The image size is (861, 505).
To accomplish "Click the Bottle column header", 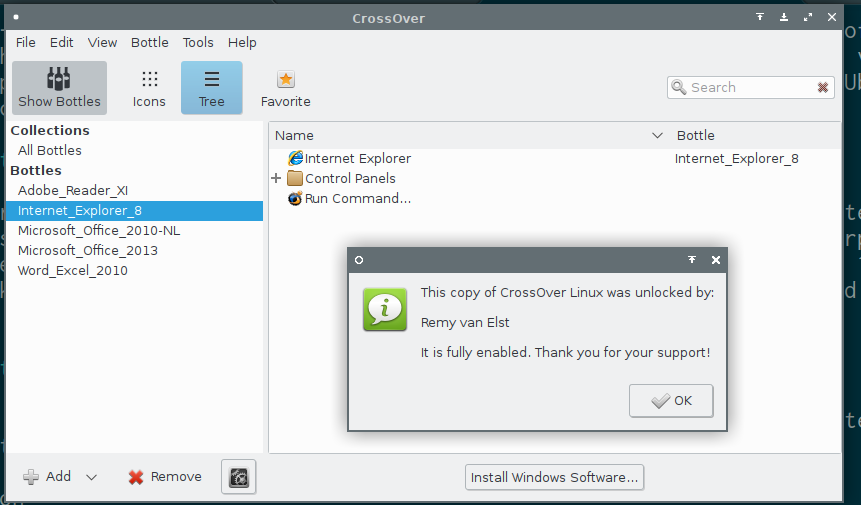I will [x=696, y=136].
